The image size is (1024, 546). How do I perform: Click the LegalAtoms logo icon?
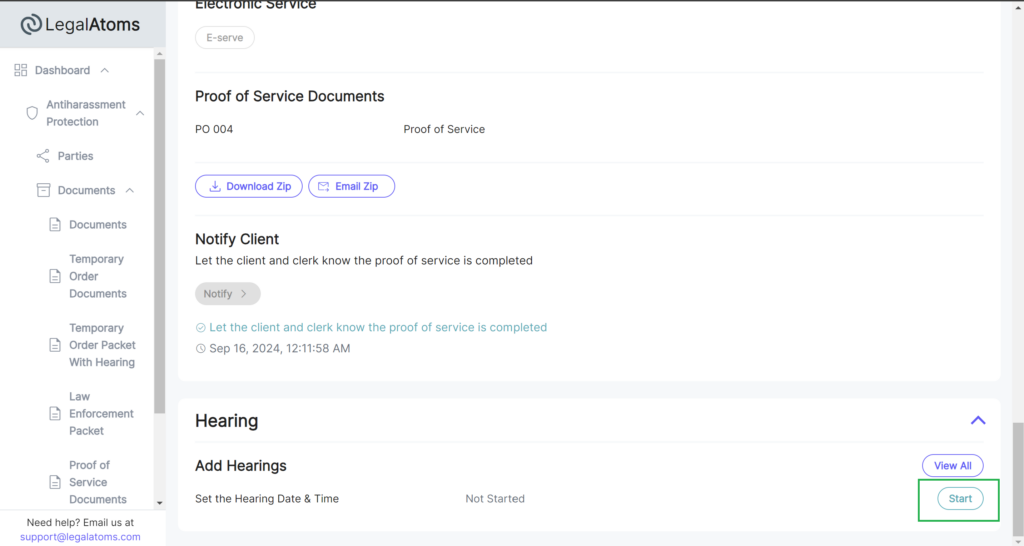tap(31, 25)
